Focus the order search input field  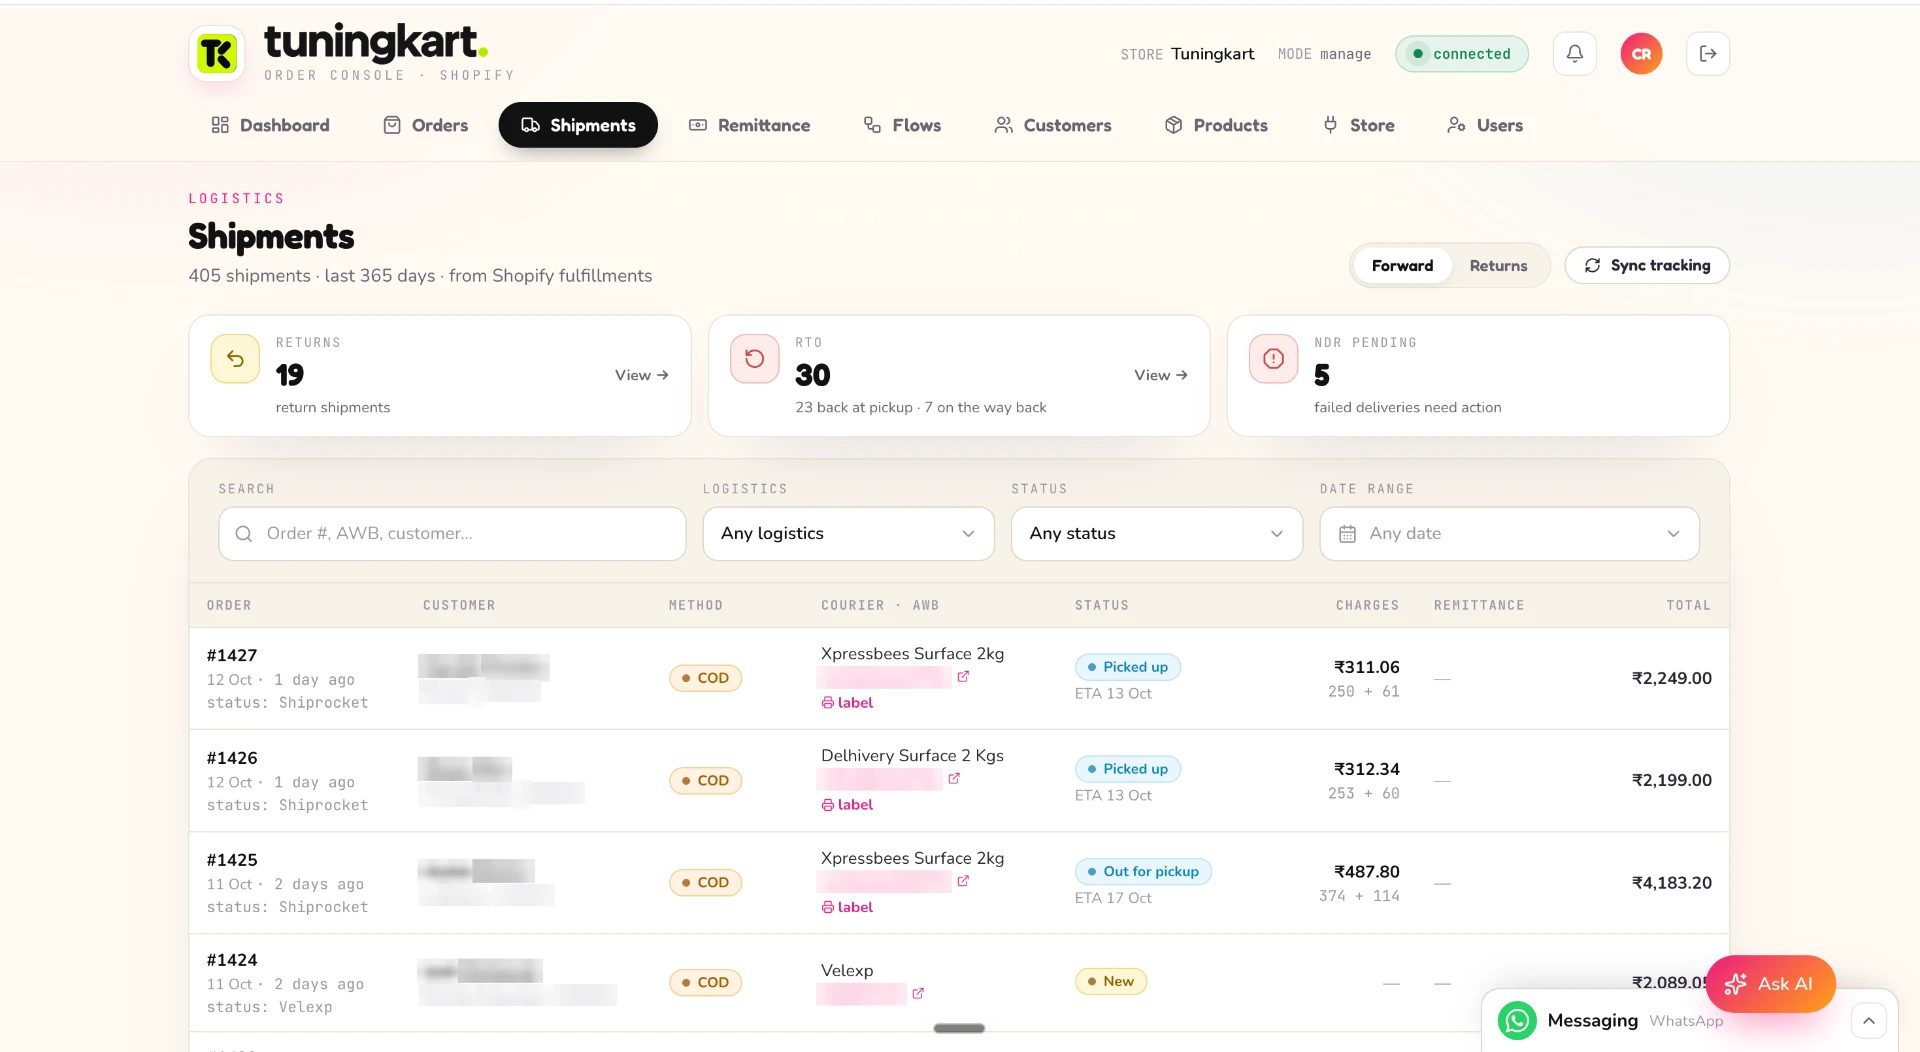(x=452, y=534)
